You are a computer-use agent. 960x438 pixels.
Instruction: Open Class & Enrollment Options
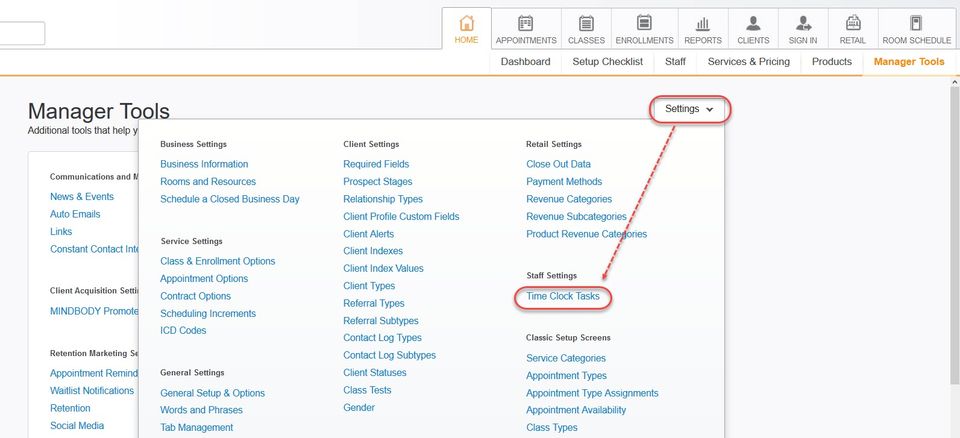[x=217, y=261]
